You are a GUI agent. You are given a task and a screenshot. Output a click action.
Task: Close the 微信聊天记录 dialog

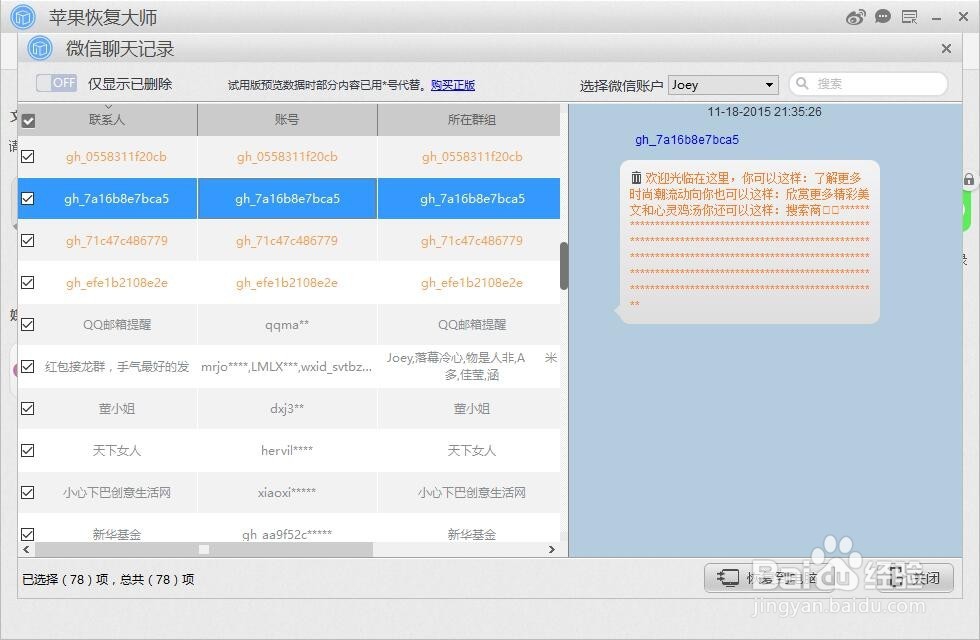click(x=946, y=48)
